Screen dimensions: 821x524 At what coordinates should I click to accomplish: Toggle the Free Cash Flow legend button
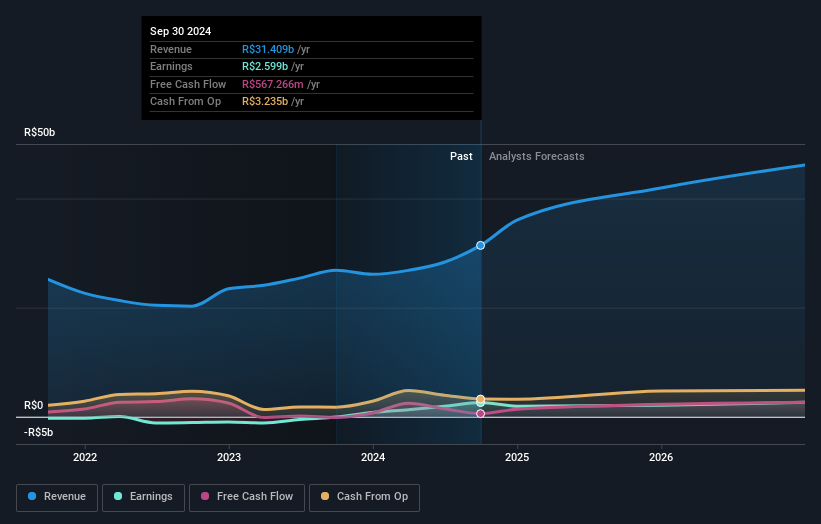pyautogui.click(x=247, y=497)
